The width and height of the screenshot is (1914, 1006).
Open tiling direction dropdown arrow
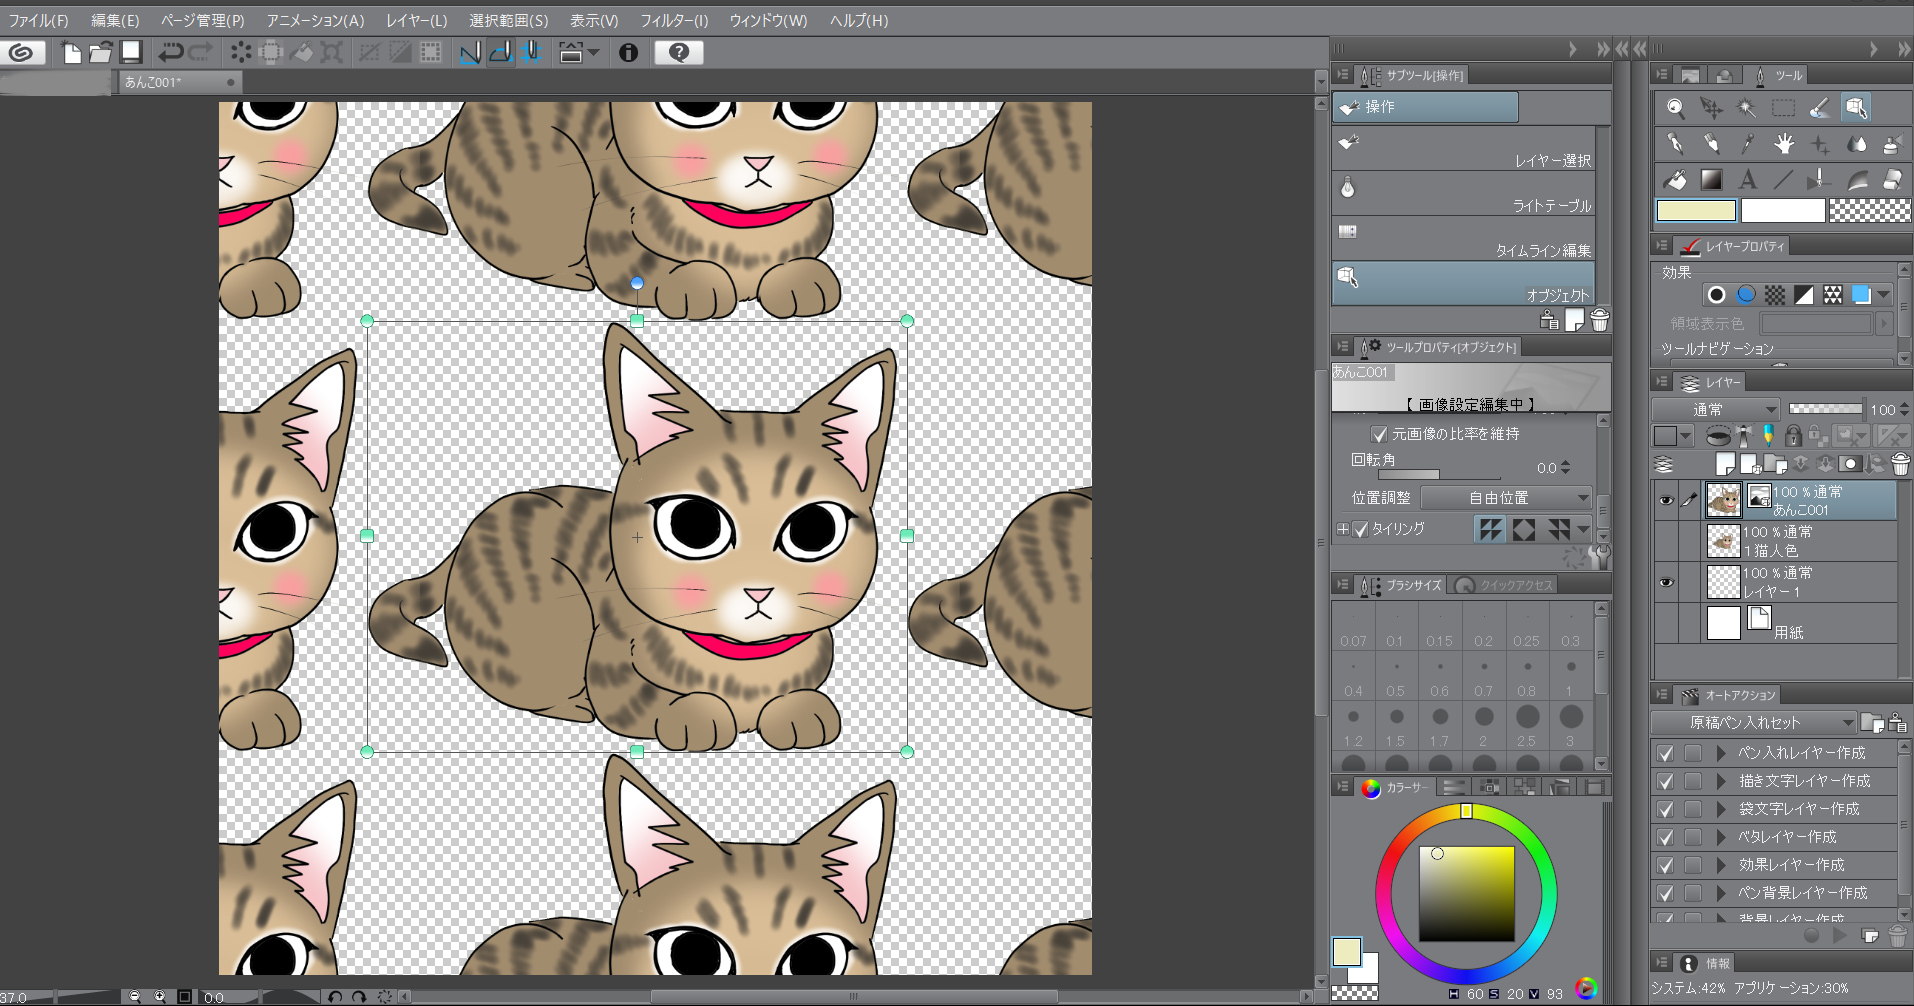tap(1583, 529)
